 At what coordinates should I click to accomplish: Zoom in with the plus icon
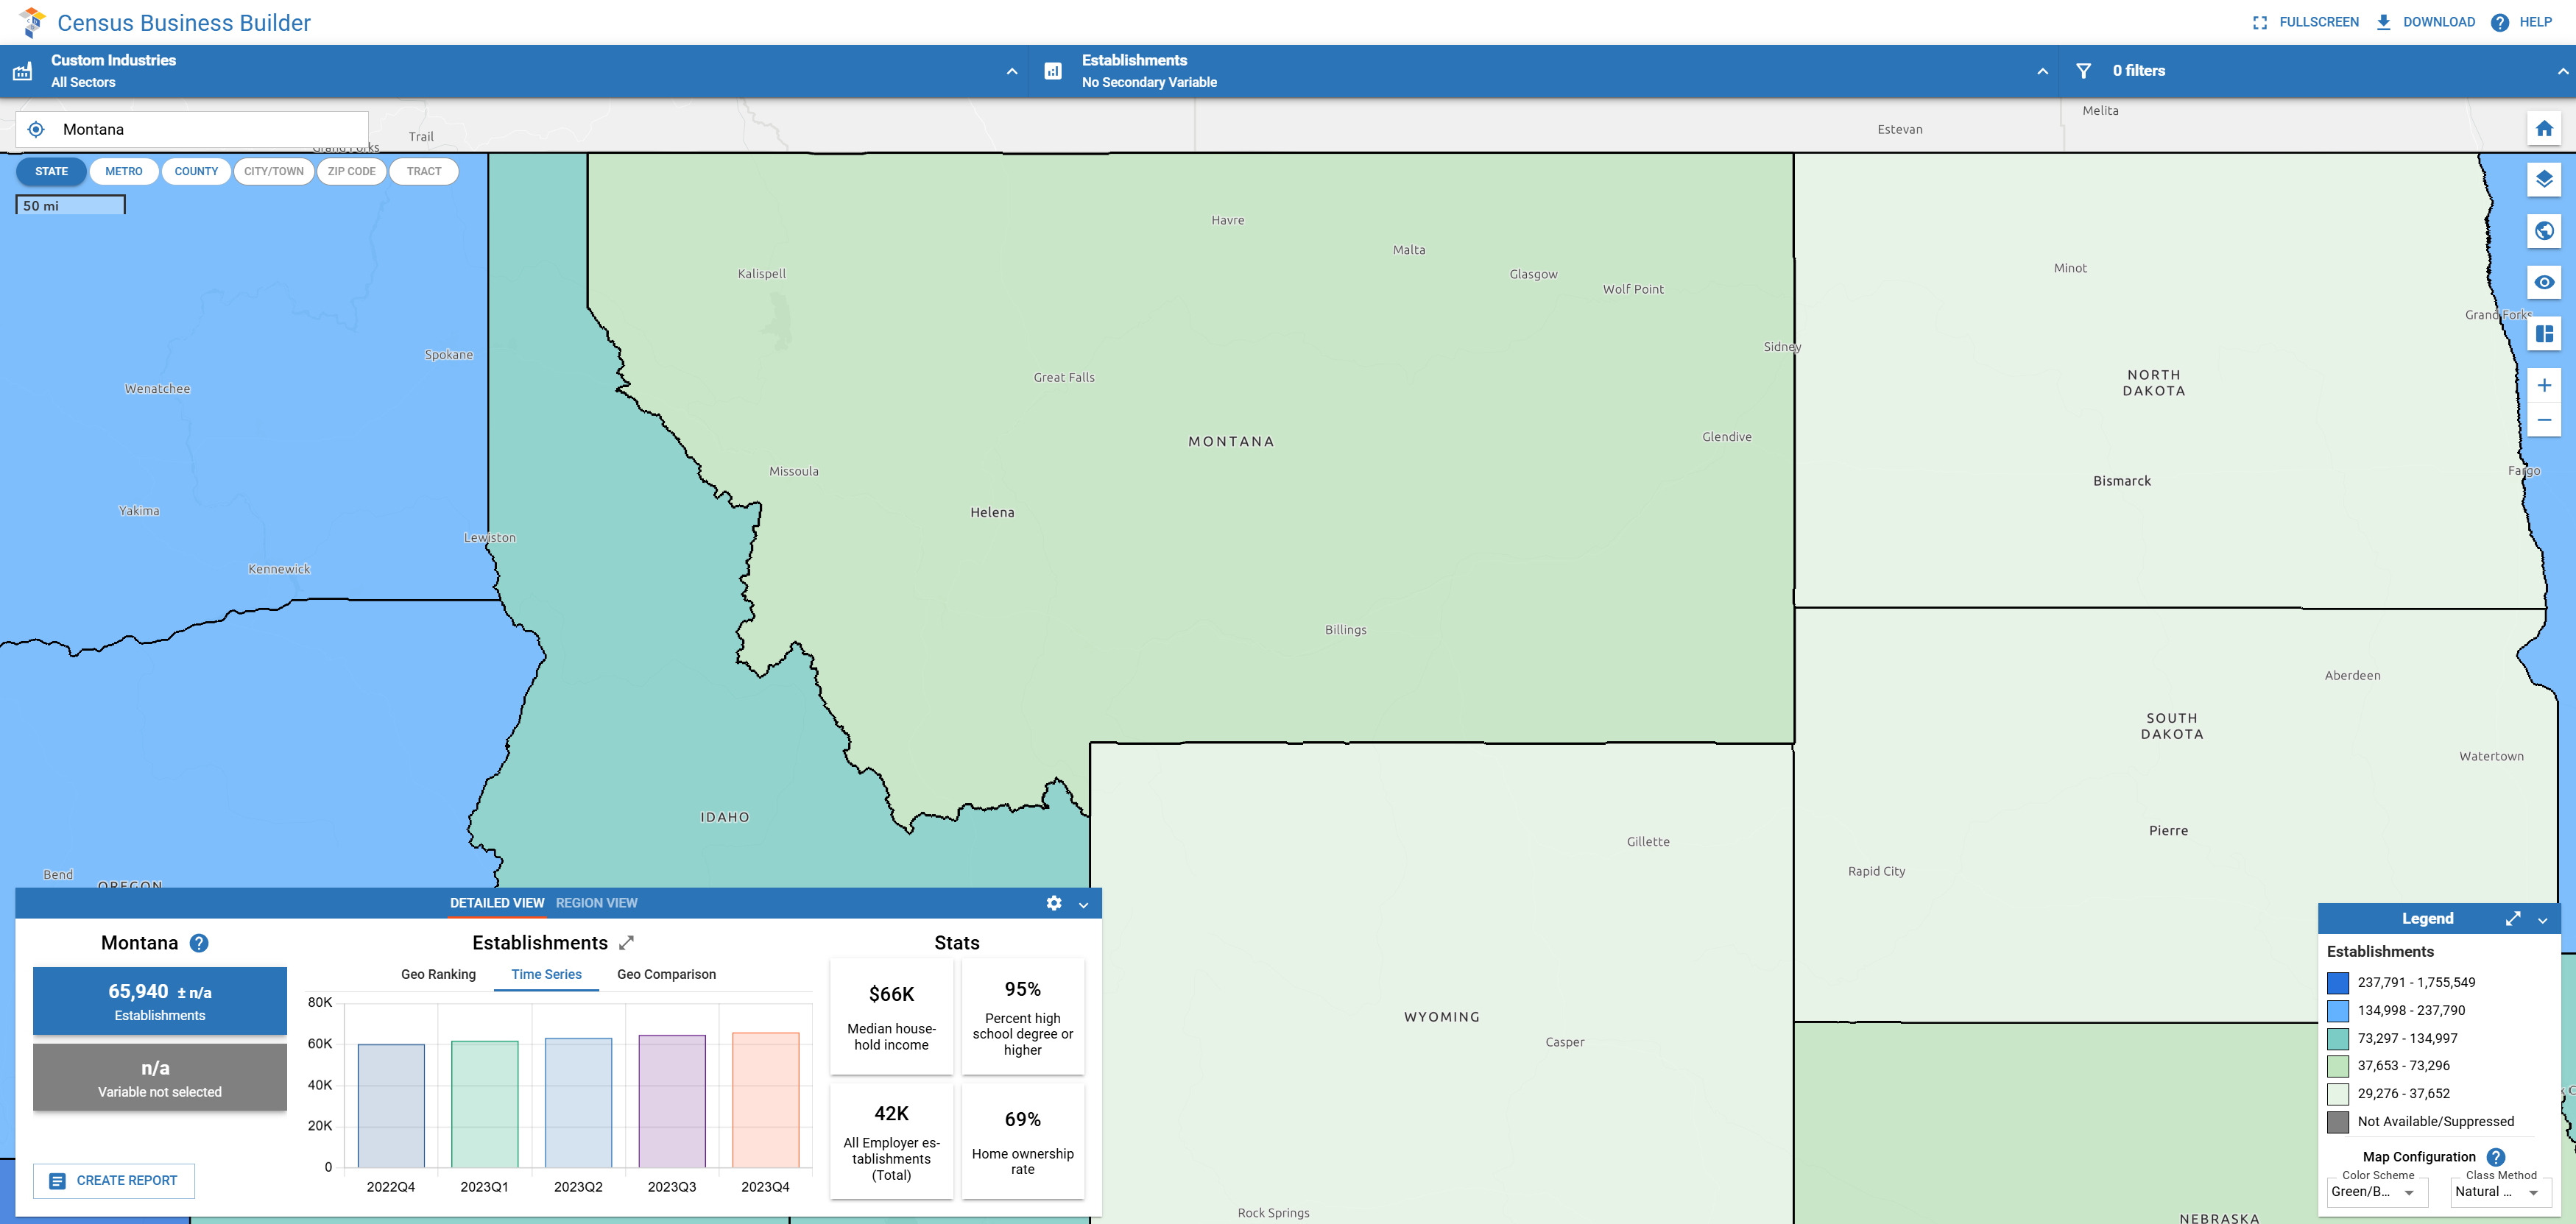click(x=2544, y=385)
